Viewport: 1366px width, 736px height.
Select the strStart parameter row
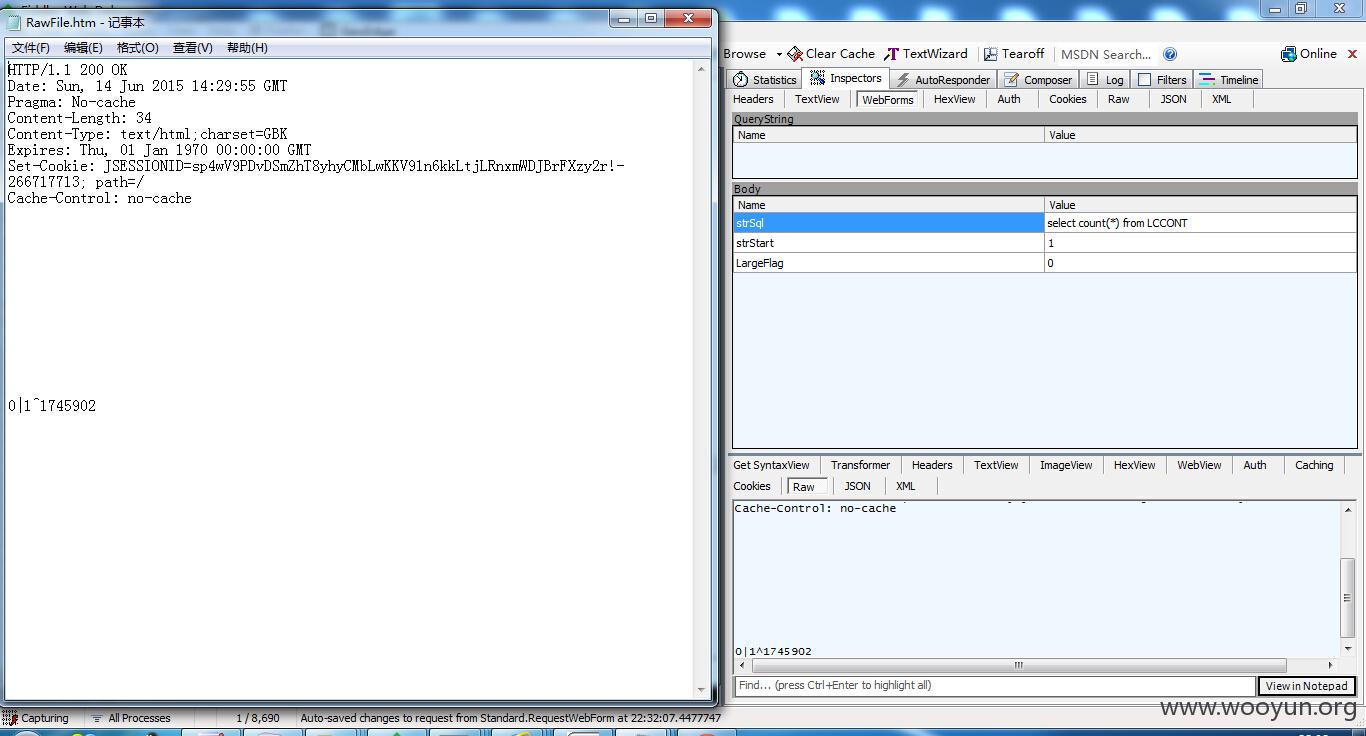1045,243
